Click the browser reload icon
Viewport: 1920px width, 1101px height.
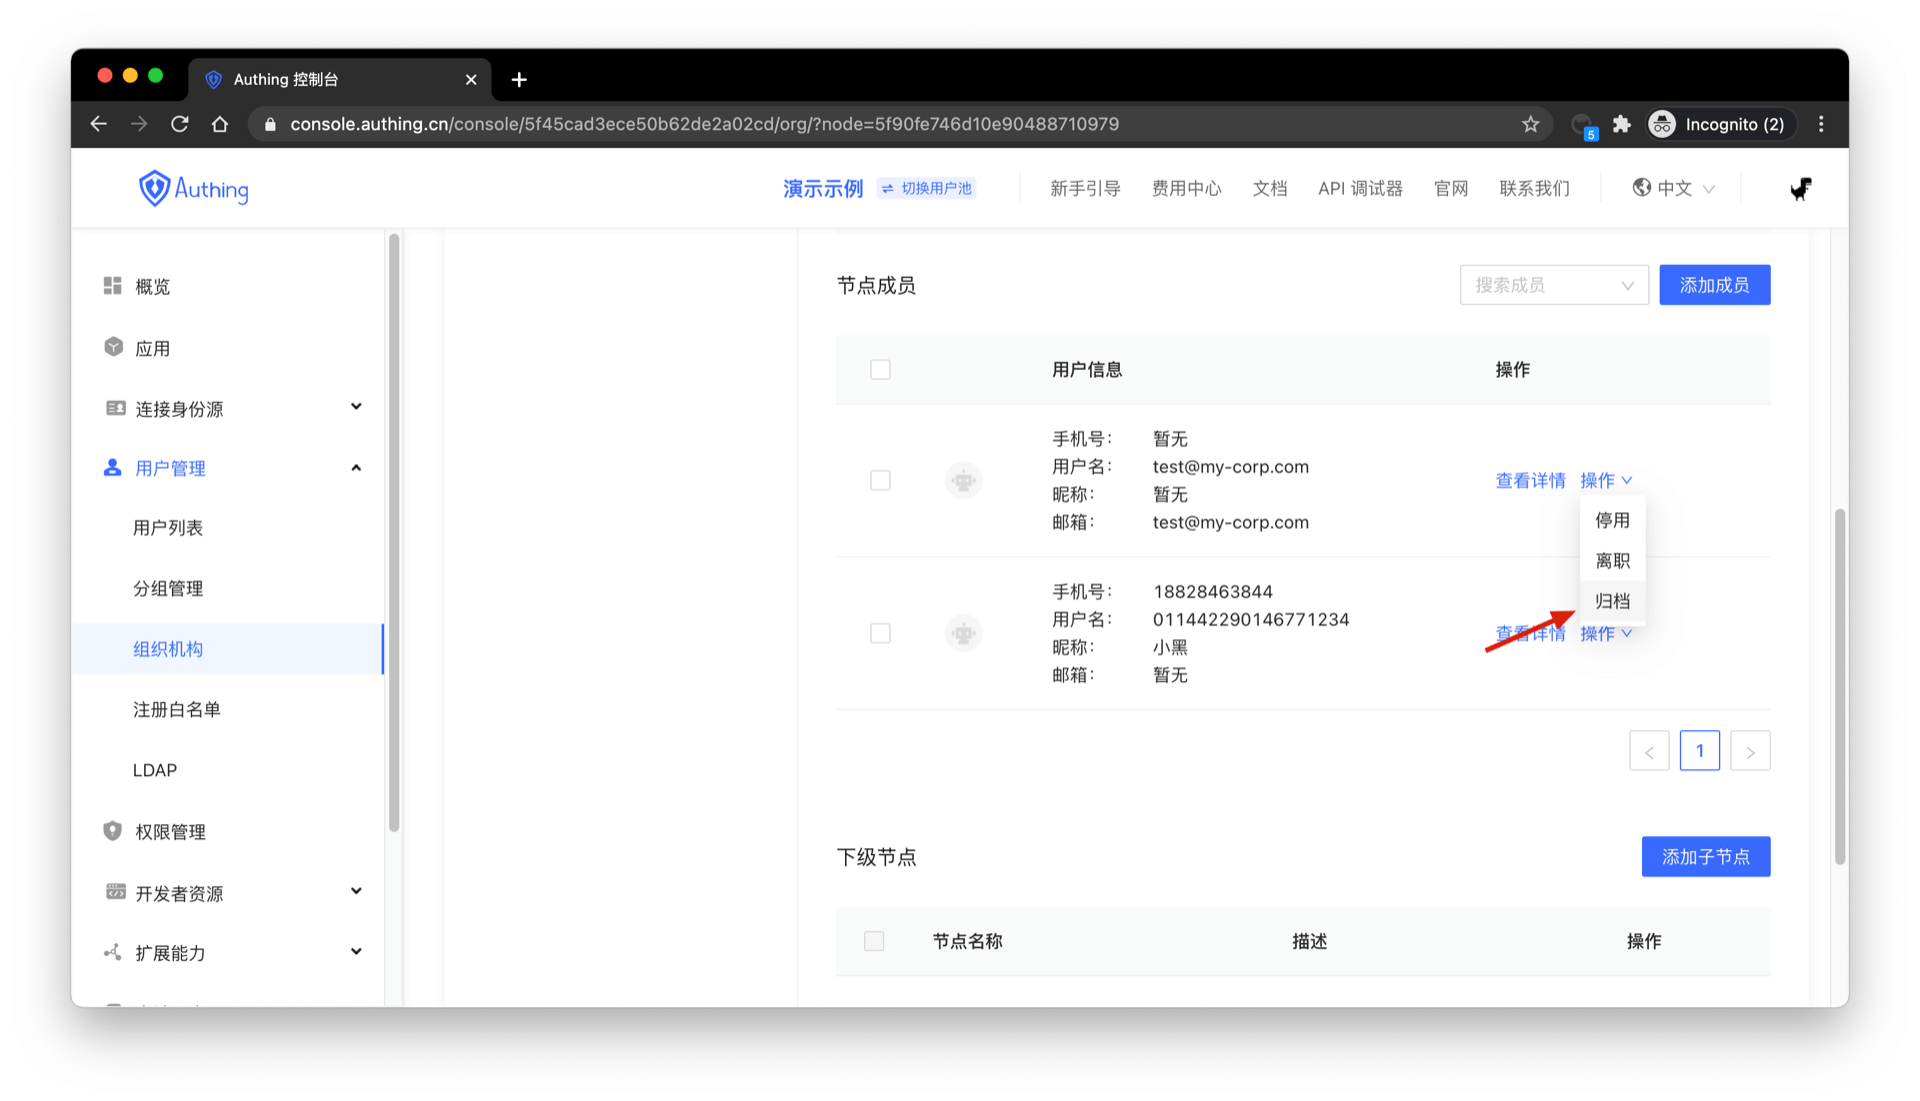coord(180,124)
